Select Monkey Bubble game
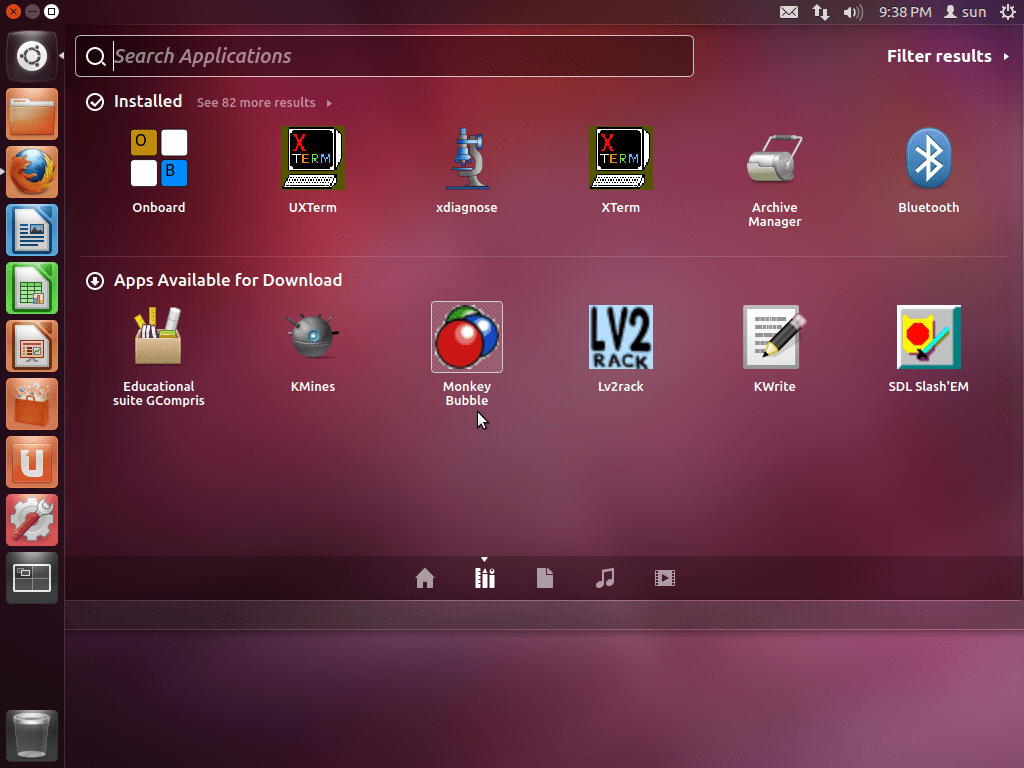 [x=467, y=337]
